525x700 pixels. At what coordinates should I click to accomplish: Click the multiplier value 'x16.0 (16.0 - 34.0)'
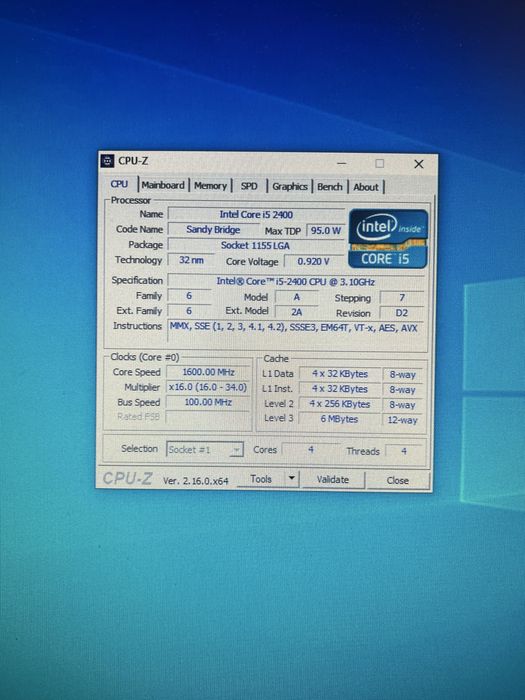click(208, 387)
